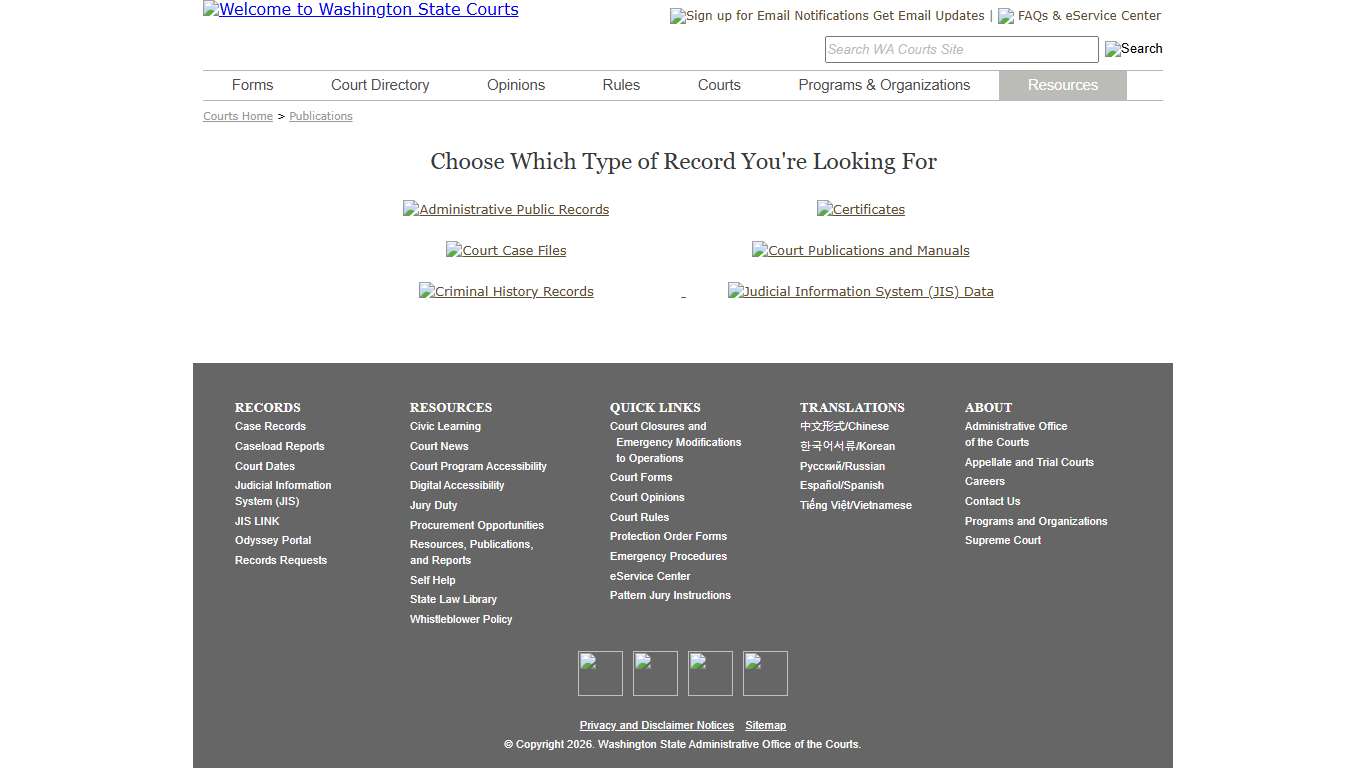The width and height of the screenshot is (1366, 768).
Task: Select the Court Case Files image link
Action: point(506,250)
